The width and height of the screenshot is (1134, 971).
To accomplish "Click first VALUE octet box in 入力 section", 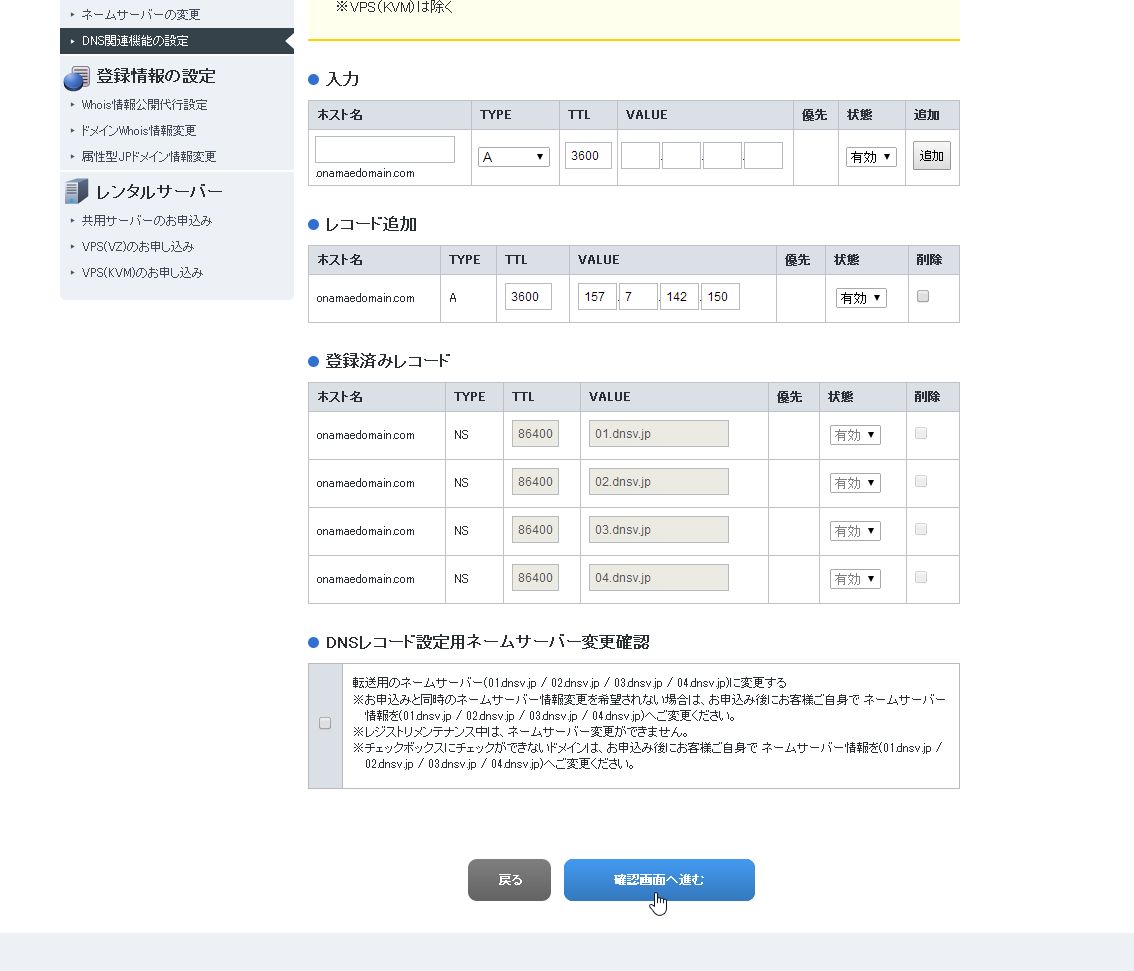I will pyautogui.click(x=640, y=155).
